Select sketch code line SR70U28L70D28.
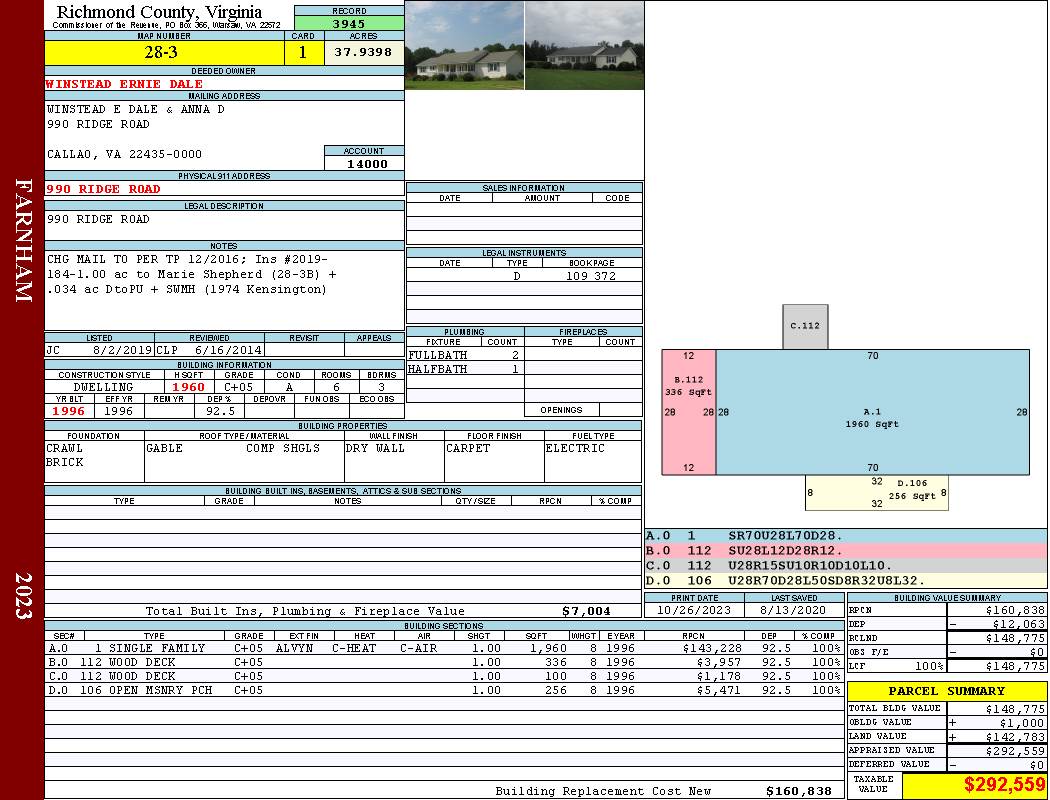 tap(846, 536)
